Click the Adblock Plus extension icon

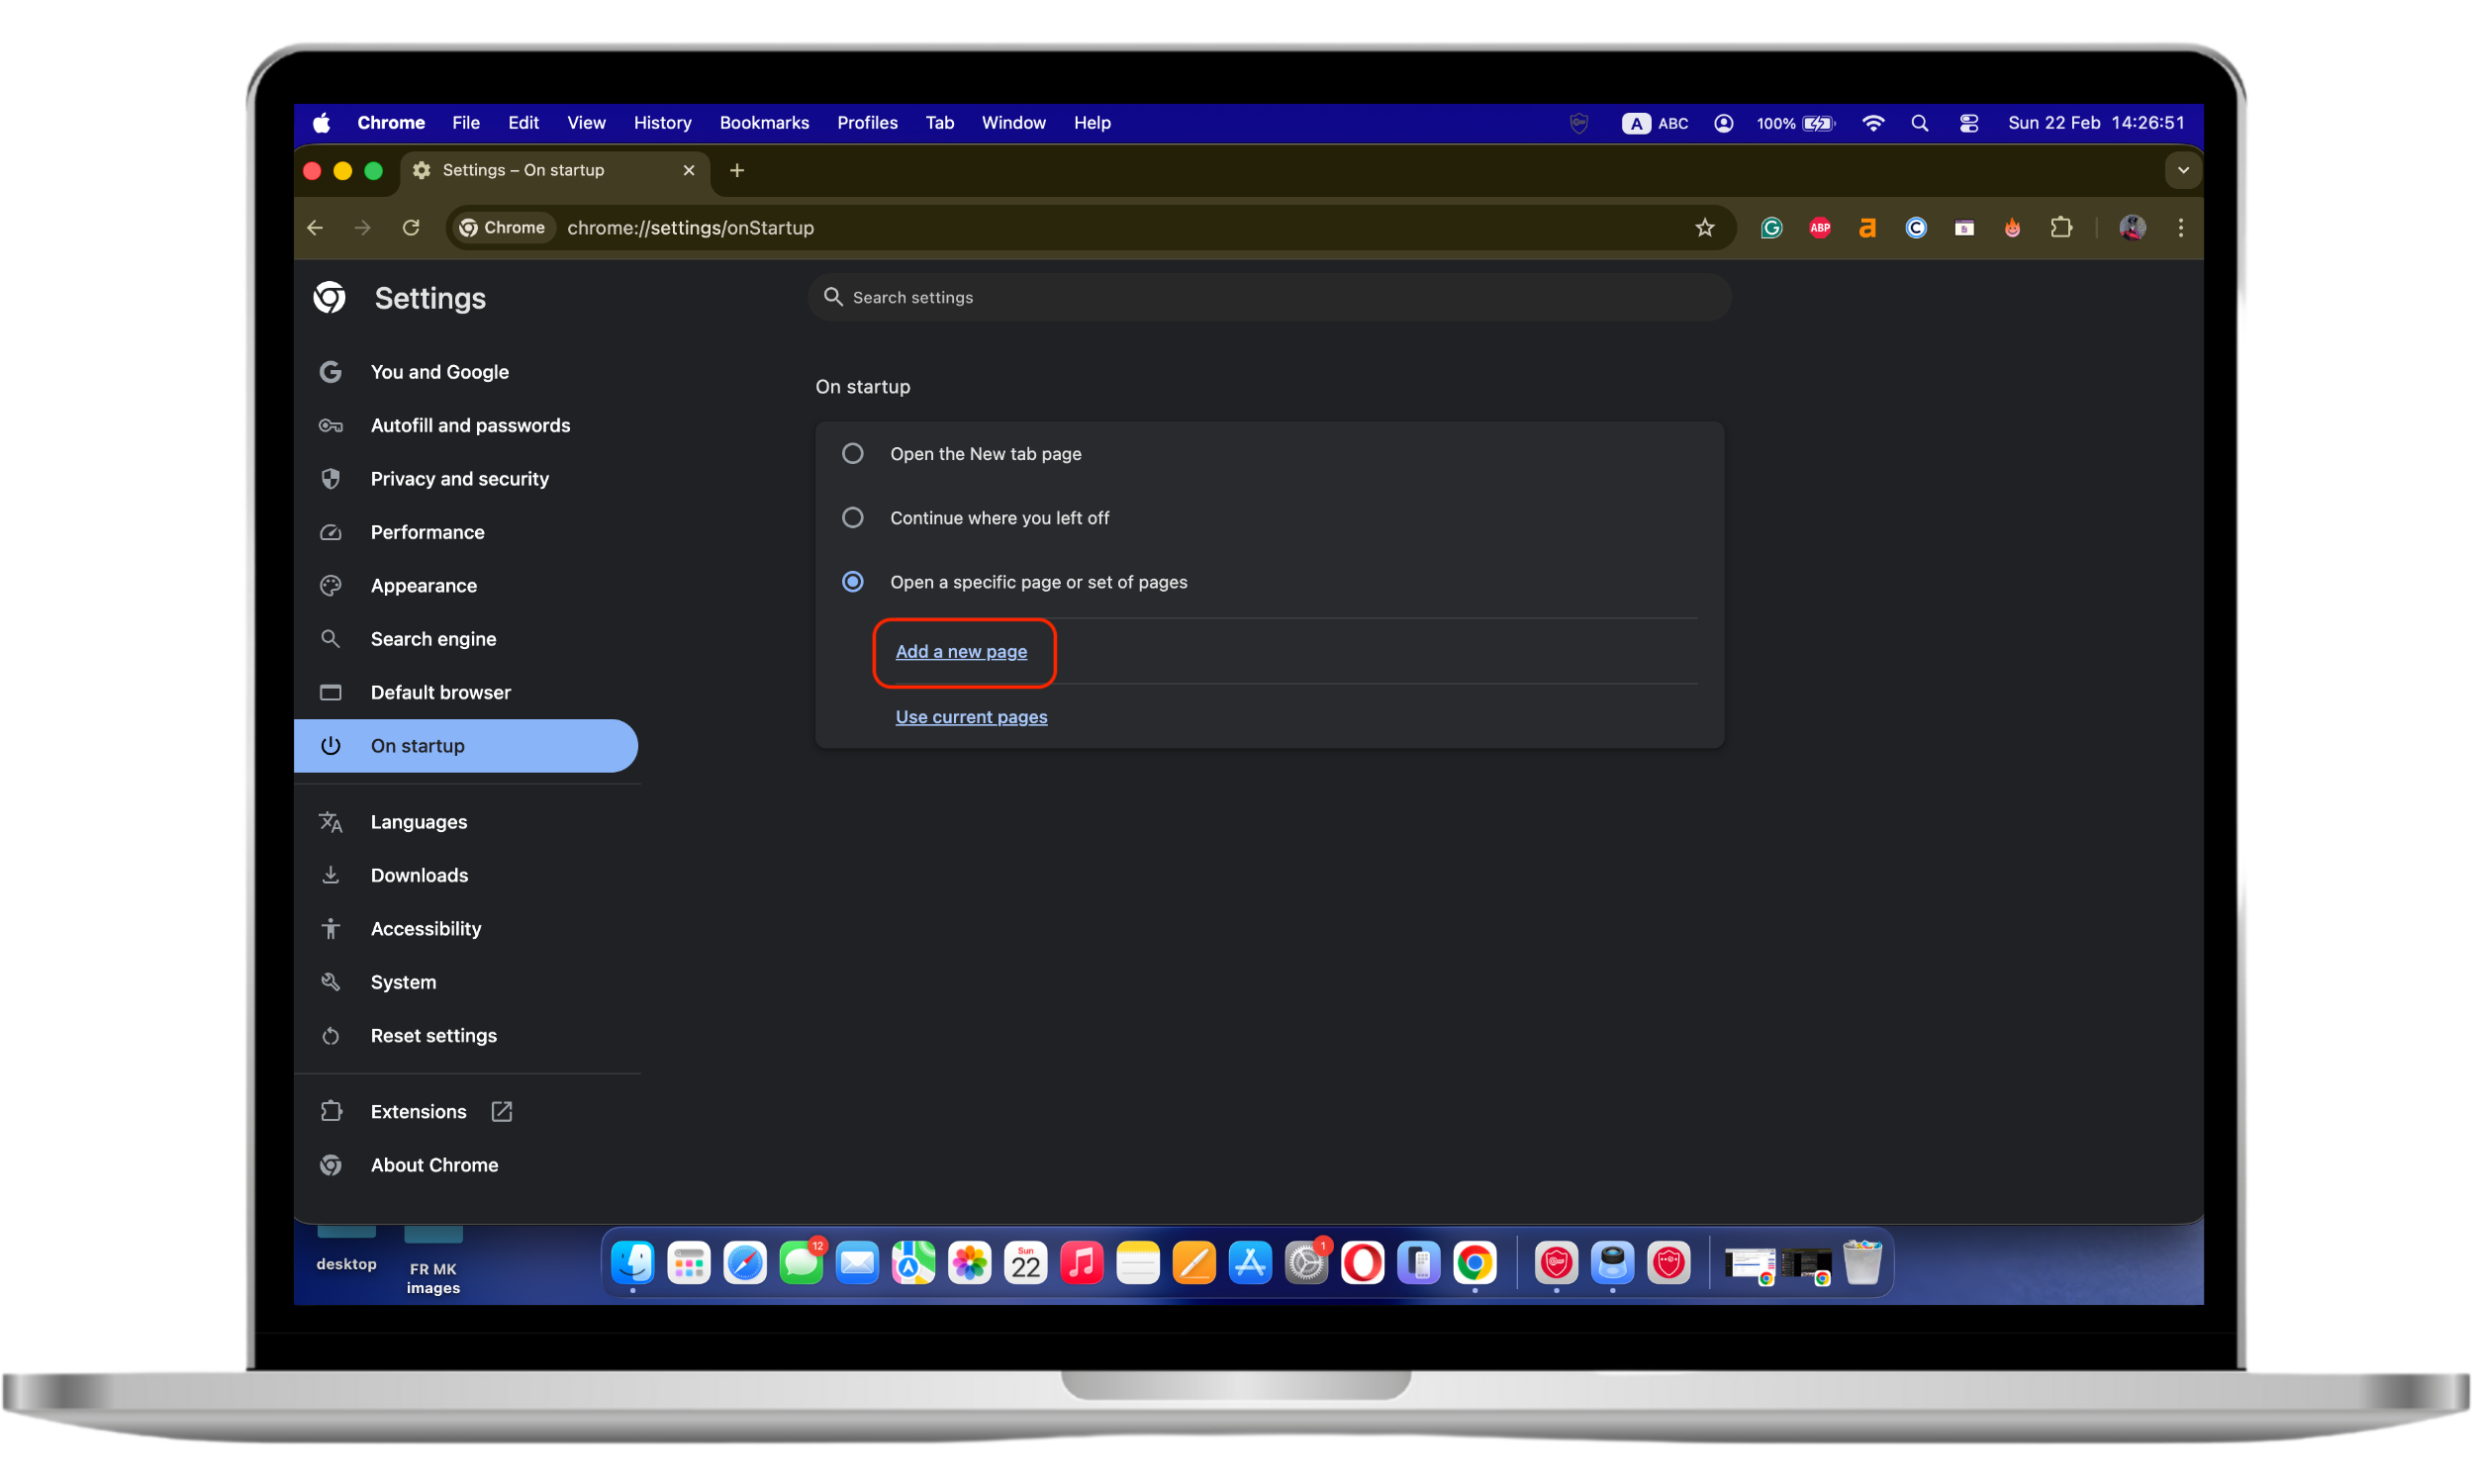(x=1819, y=227)
